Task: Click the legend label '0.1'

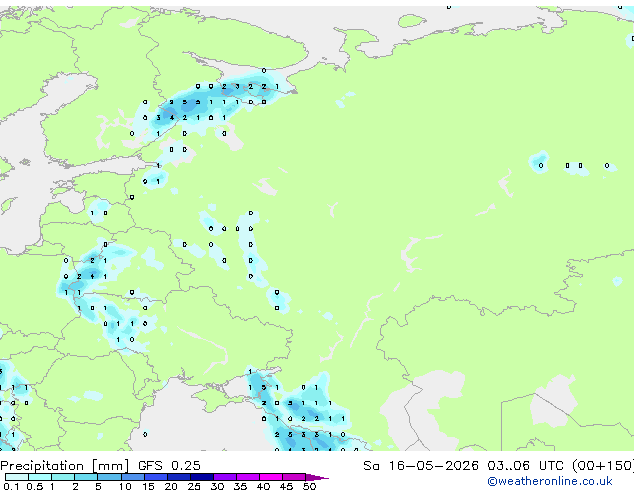Action: coord(11,486)
